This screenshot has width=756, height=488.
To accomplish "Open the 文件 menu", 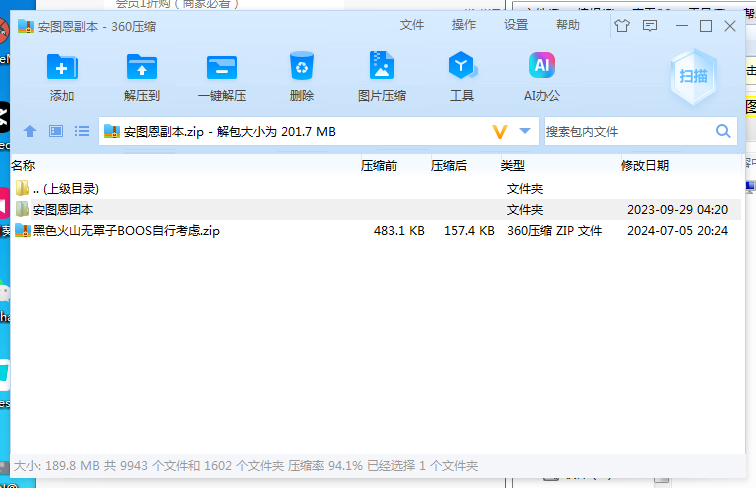I will [x=412, y=25].
